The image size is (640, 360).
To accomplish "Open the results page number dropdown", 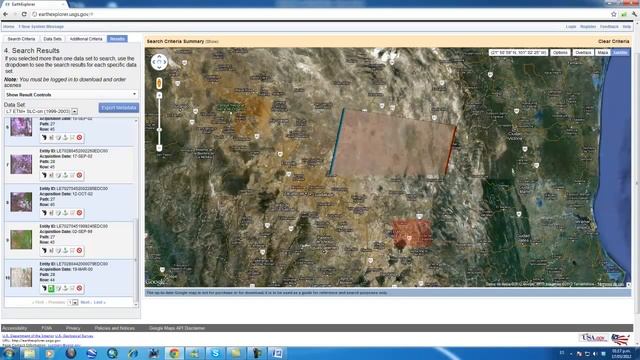I will tap(73, 302).
